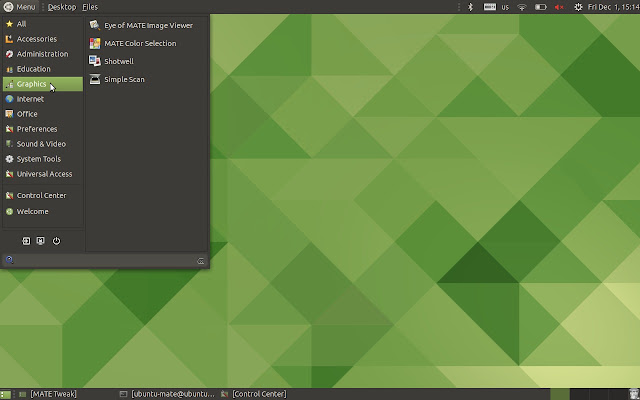This screenshot has width=640, height=400.
Task: Open the Files menu in the top panel
Action: [x=90, y=7]
